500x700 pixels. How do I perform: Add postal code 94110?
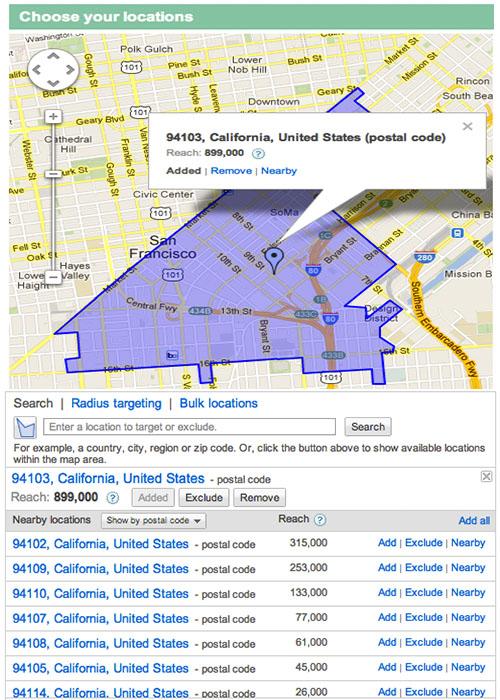[x=387, y=592]
